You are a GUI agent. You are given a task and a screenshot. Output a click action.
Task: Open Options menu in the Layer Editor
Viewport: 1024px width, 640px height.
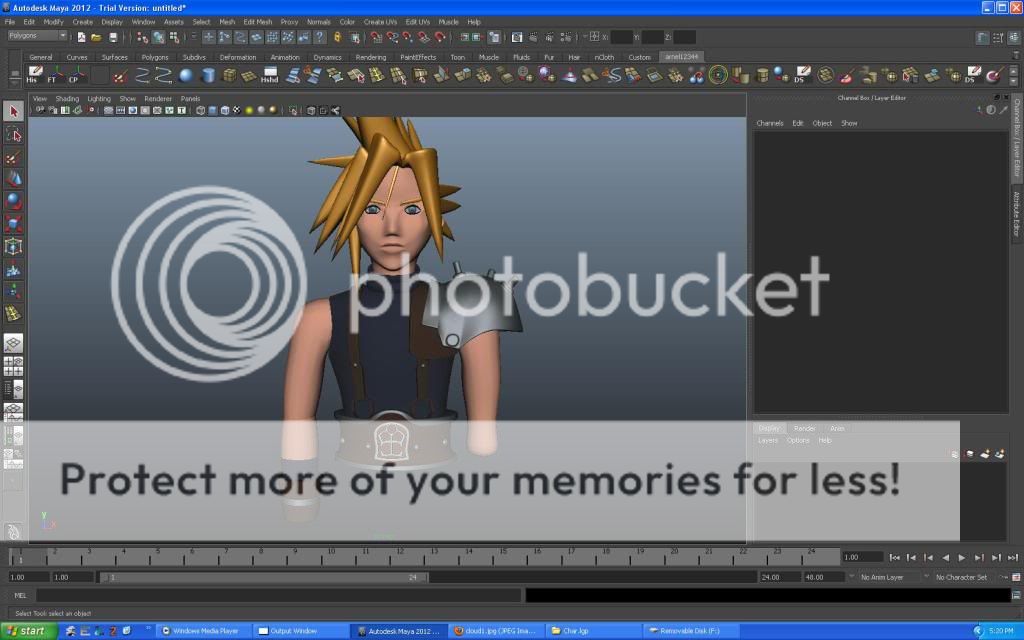[798, 441]
